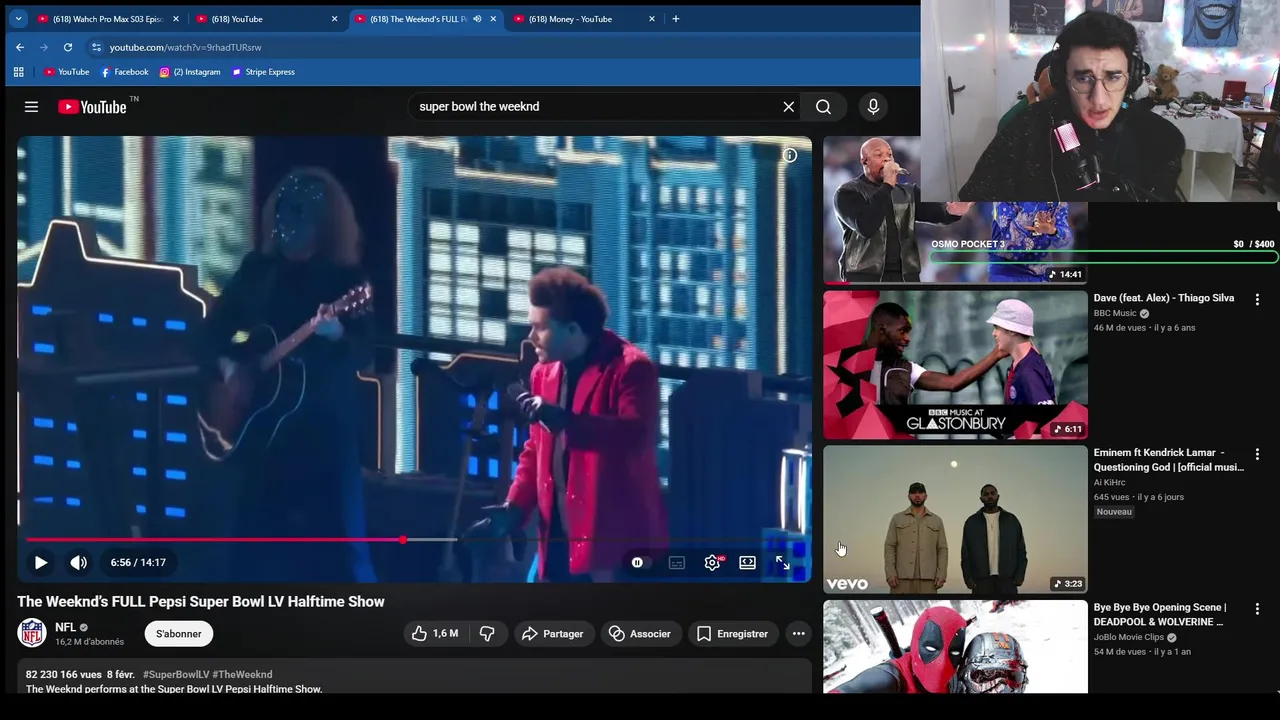1280x720 pixels.
Task: Switch to the (618) YouTube tab
Action: point(266,19)
